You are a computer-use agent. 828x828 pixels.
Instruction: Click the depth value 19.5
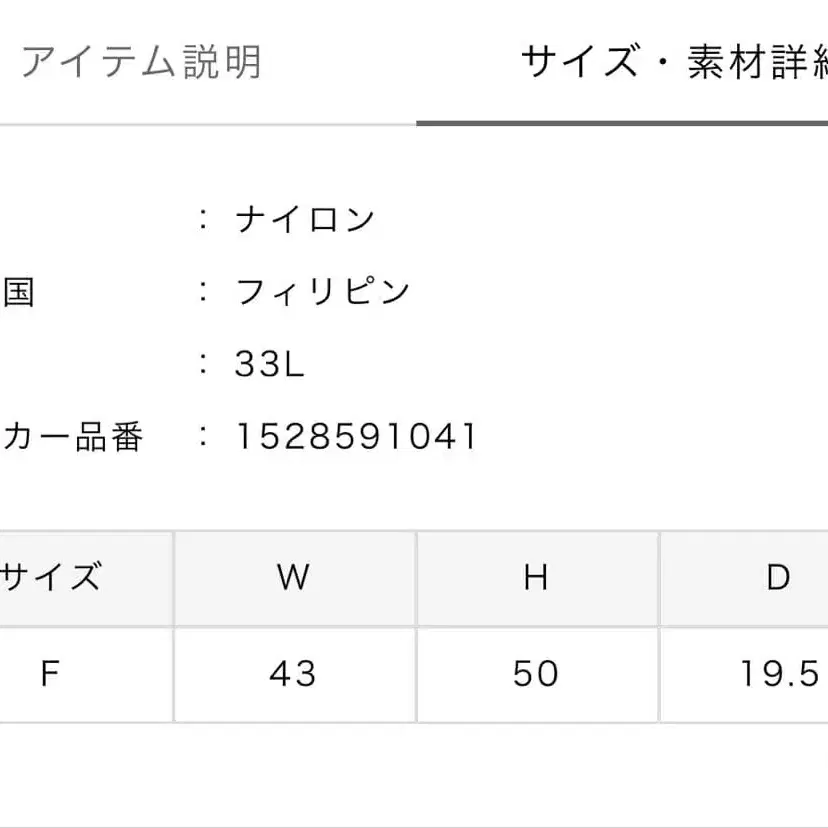tap(779, 674)
